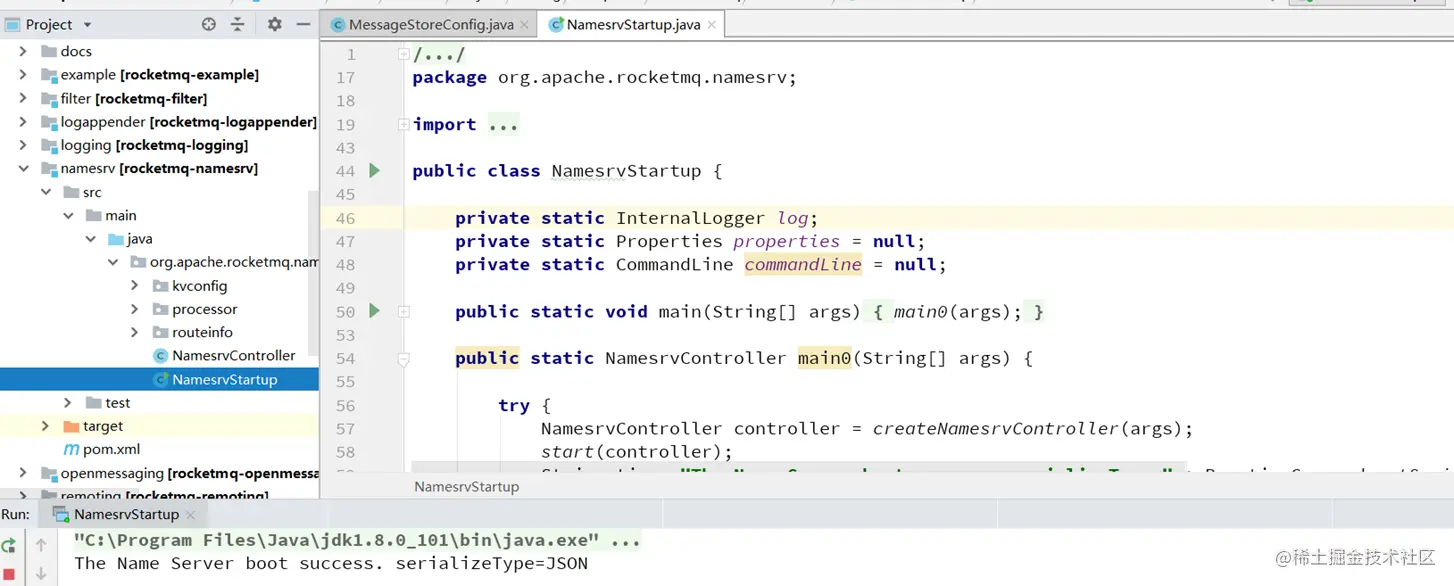The height and width of the screenshot is (586, 1454).
Task: Expand the folded import block
Action: [403, 124]
